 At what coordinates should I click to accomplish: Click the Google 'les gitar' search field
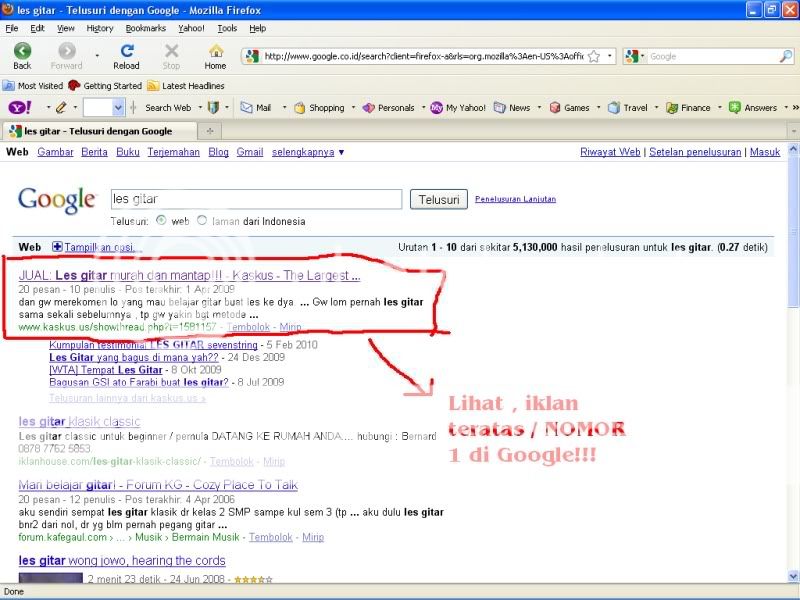click(x=257, y=199)
